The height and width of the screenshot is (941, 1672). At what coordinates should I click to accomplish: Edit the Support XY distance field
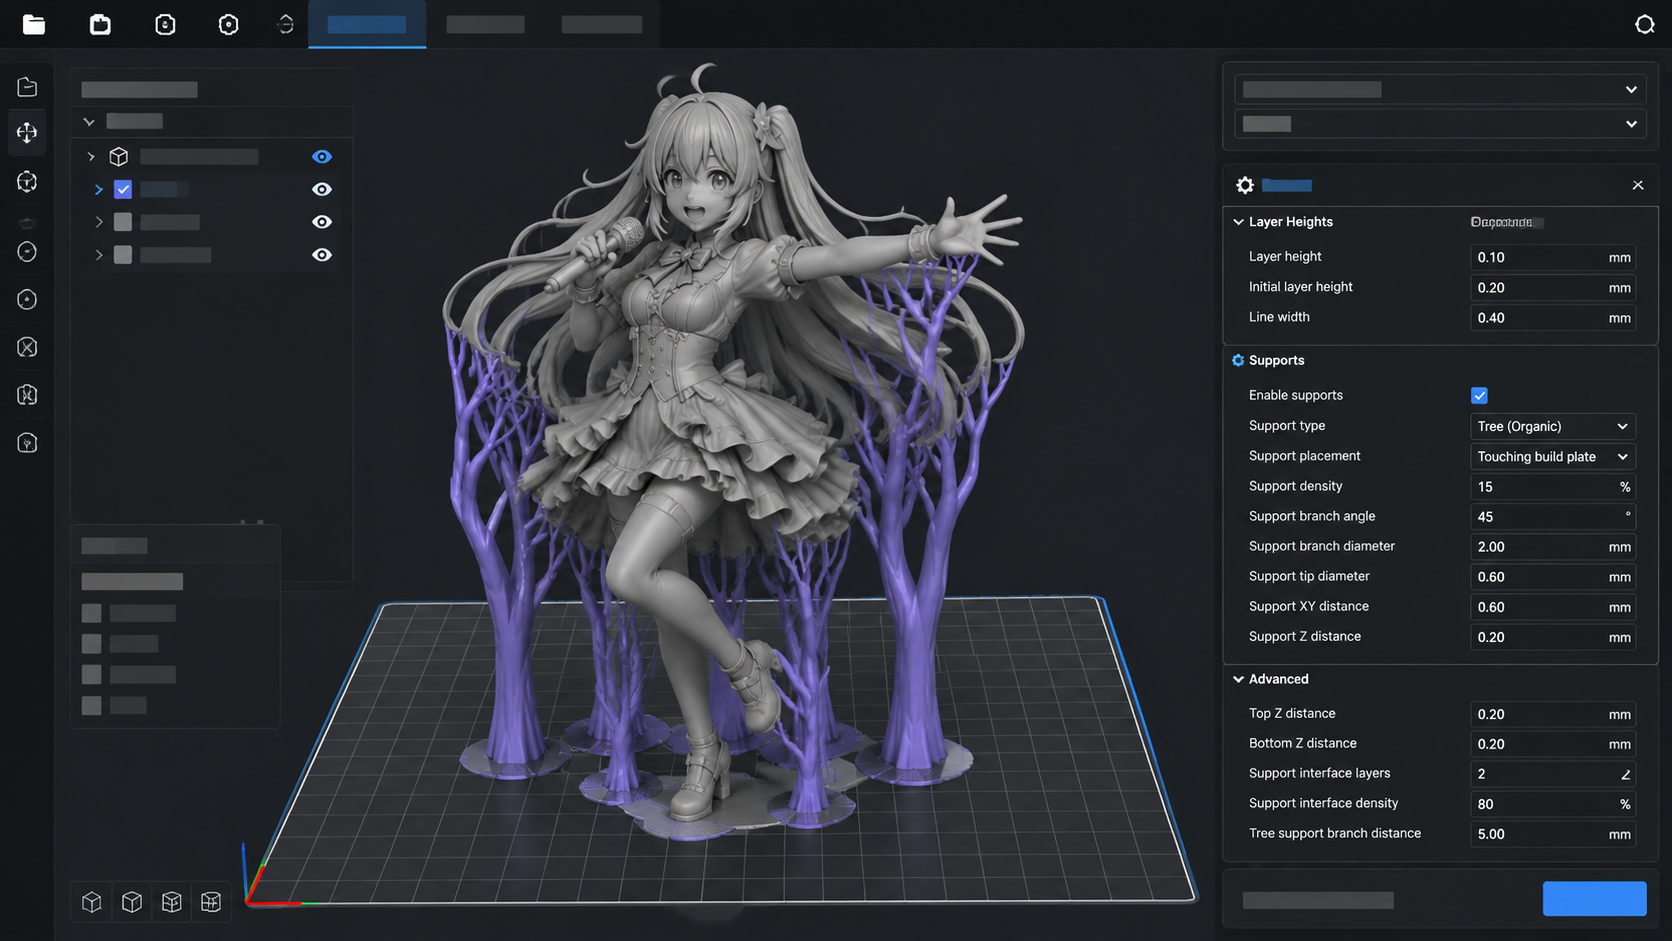[1552, 606]
